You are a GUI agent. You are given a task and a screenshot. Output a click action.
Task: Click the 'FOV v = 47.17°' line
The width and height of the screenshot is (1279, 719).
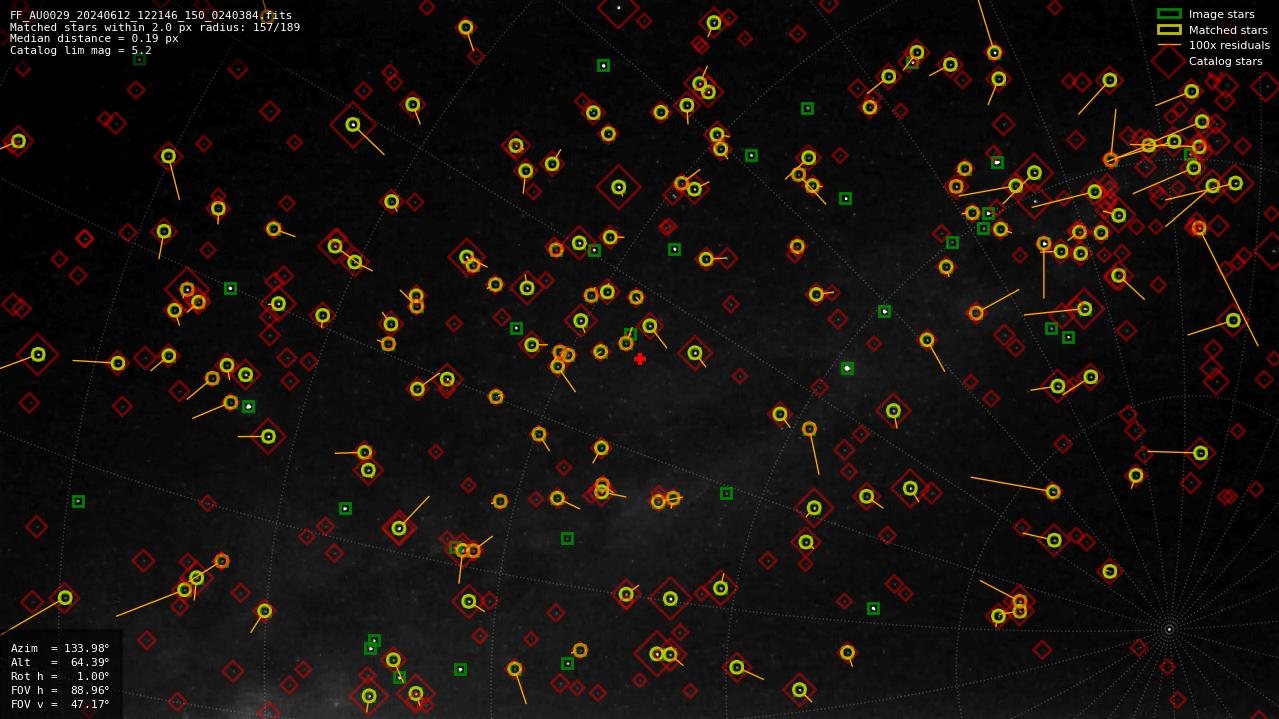(60, 704)
